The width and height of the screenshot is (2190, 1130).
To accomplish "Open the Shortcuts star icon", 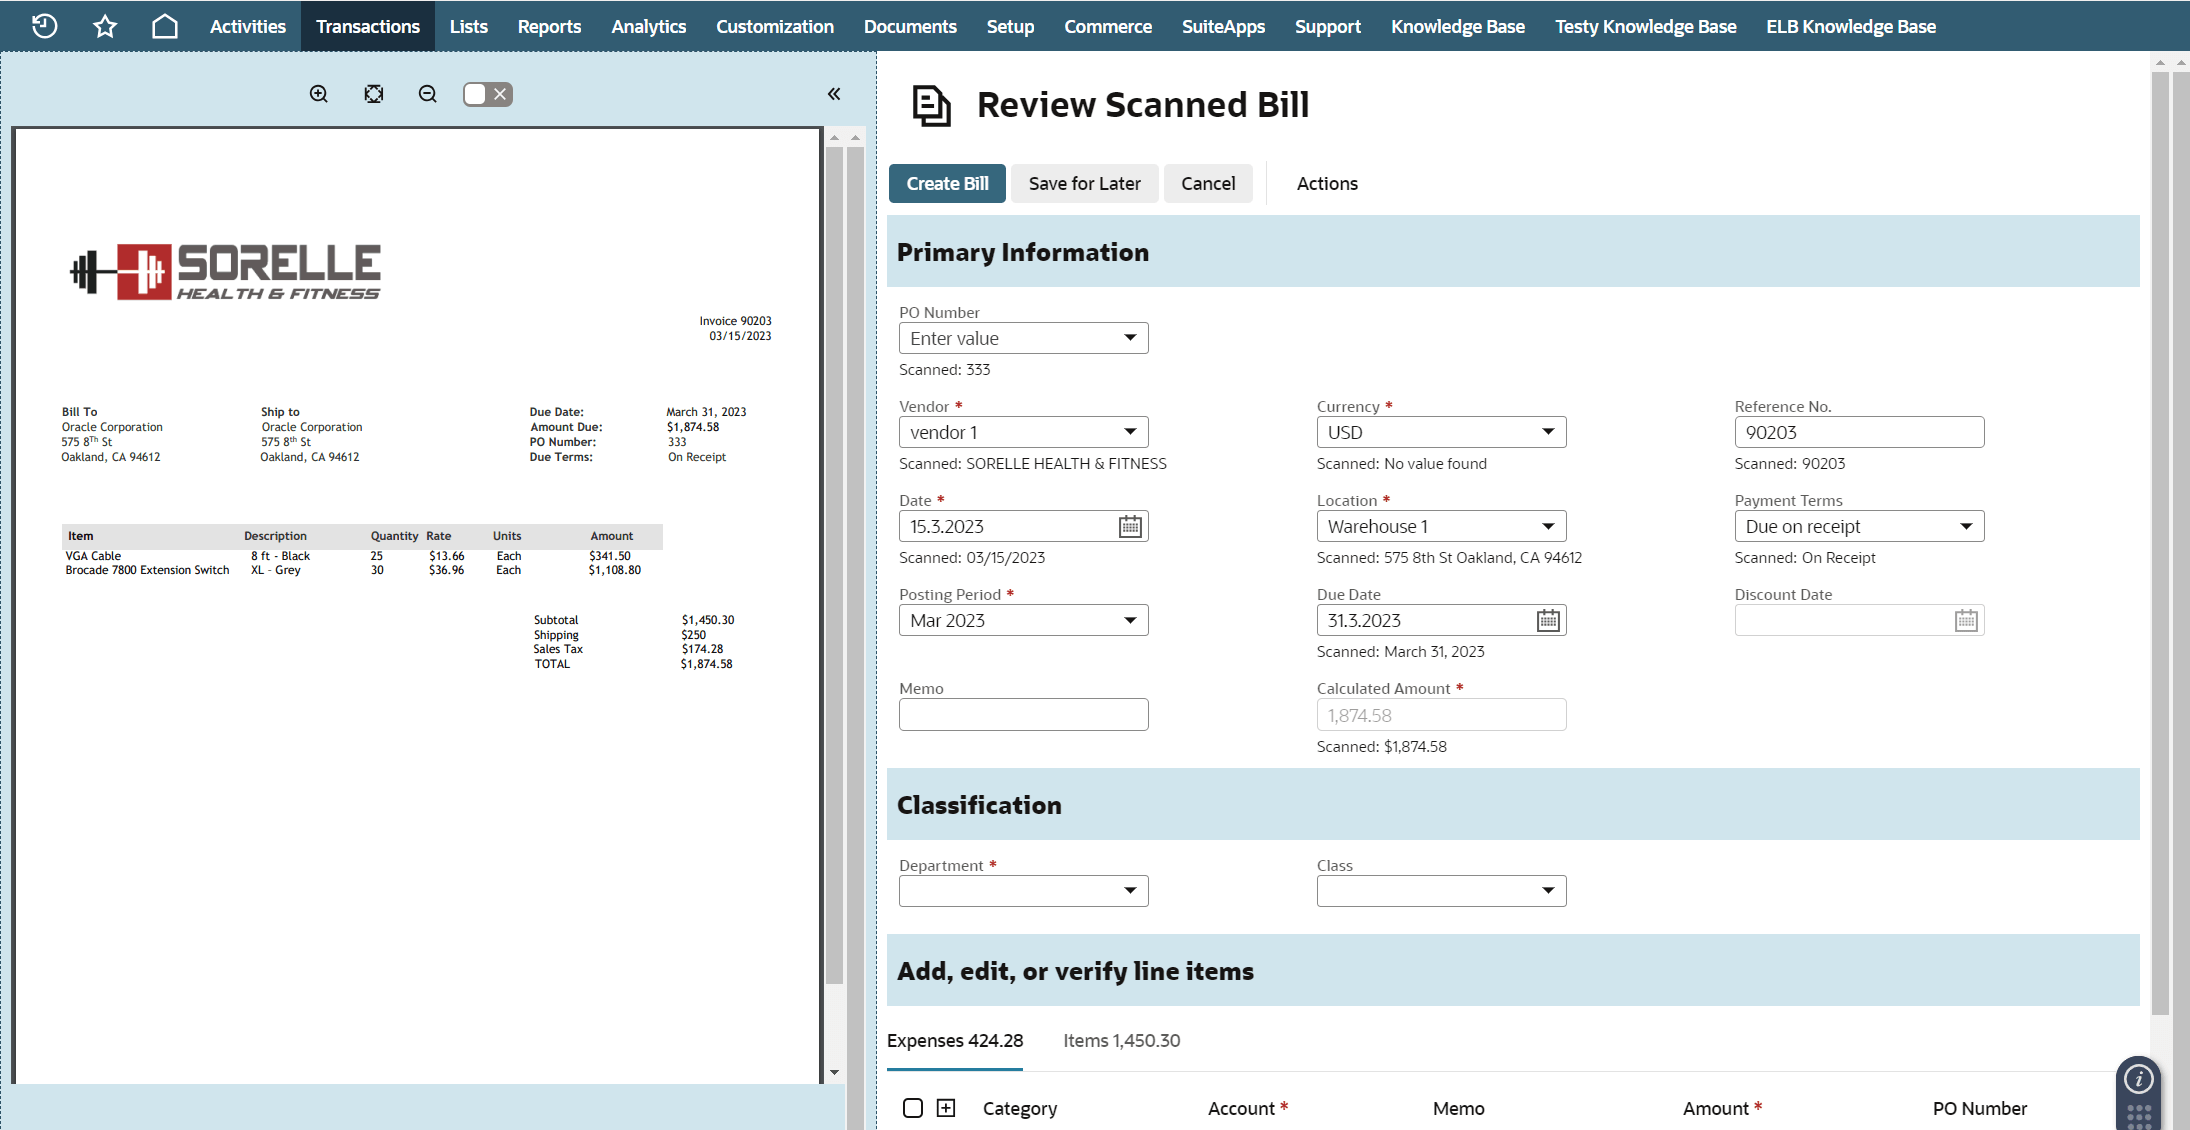I will tap(105, 26).
